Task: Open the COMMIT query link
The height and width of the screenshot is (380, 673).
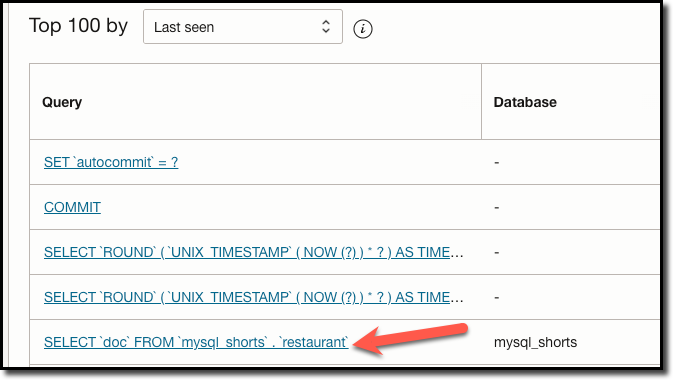Action: (x=72, y=207)
